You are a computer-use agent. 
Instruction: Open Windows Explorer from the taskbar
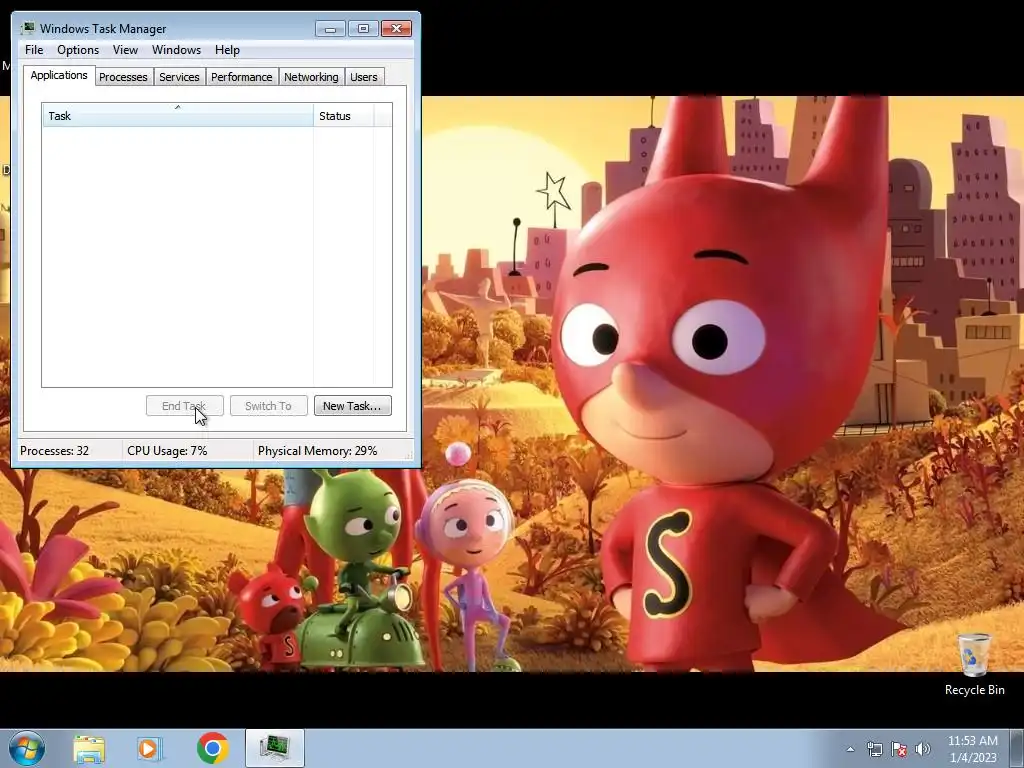89,748
